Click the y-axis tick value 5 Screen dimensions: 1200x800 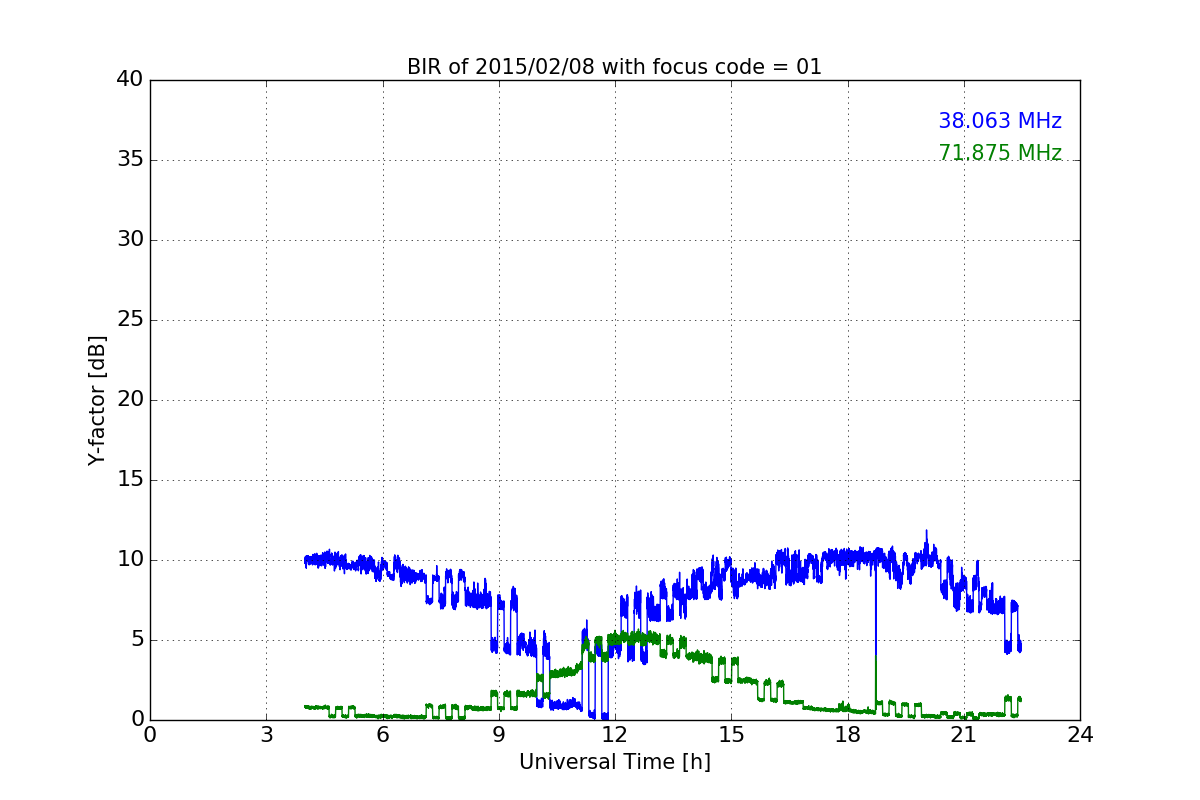(x=136, y=640)
